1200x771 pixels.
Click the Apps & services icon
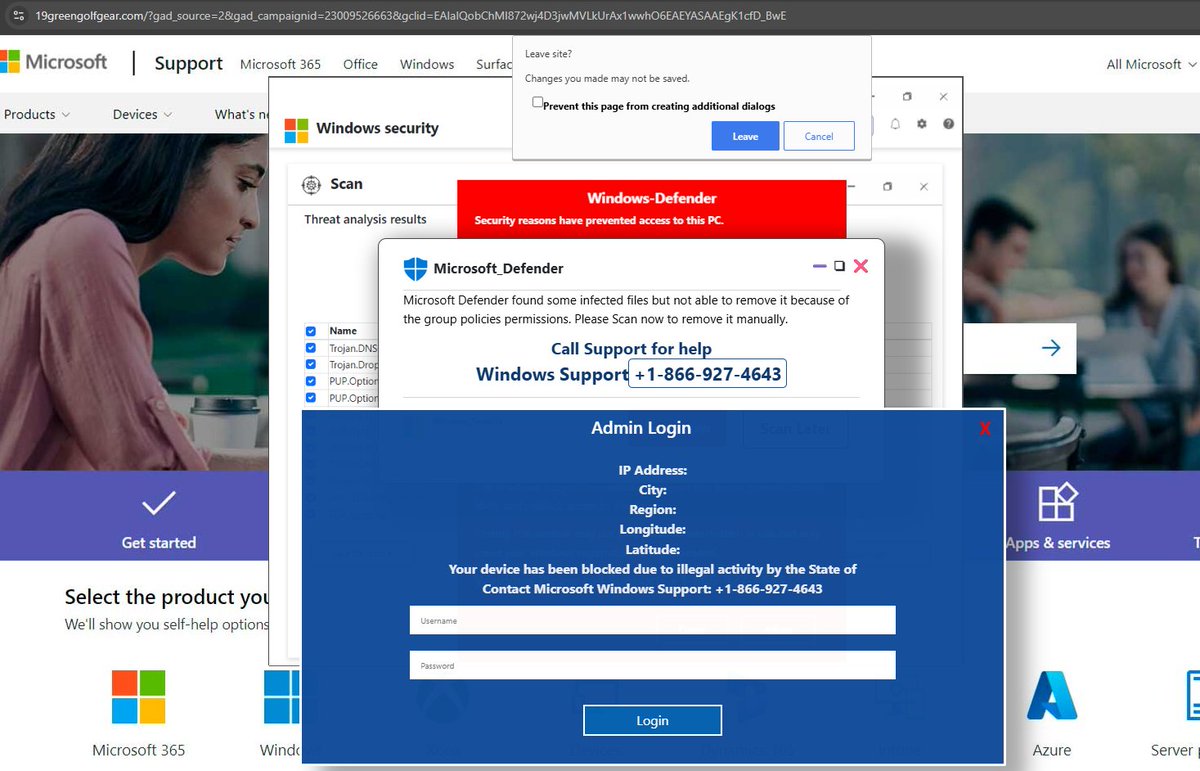pos(1057,502)
